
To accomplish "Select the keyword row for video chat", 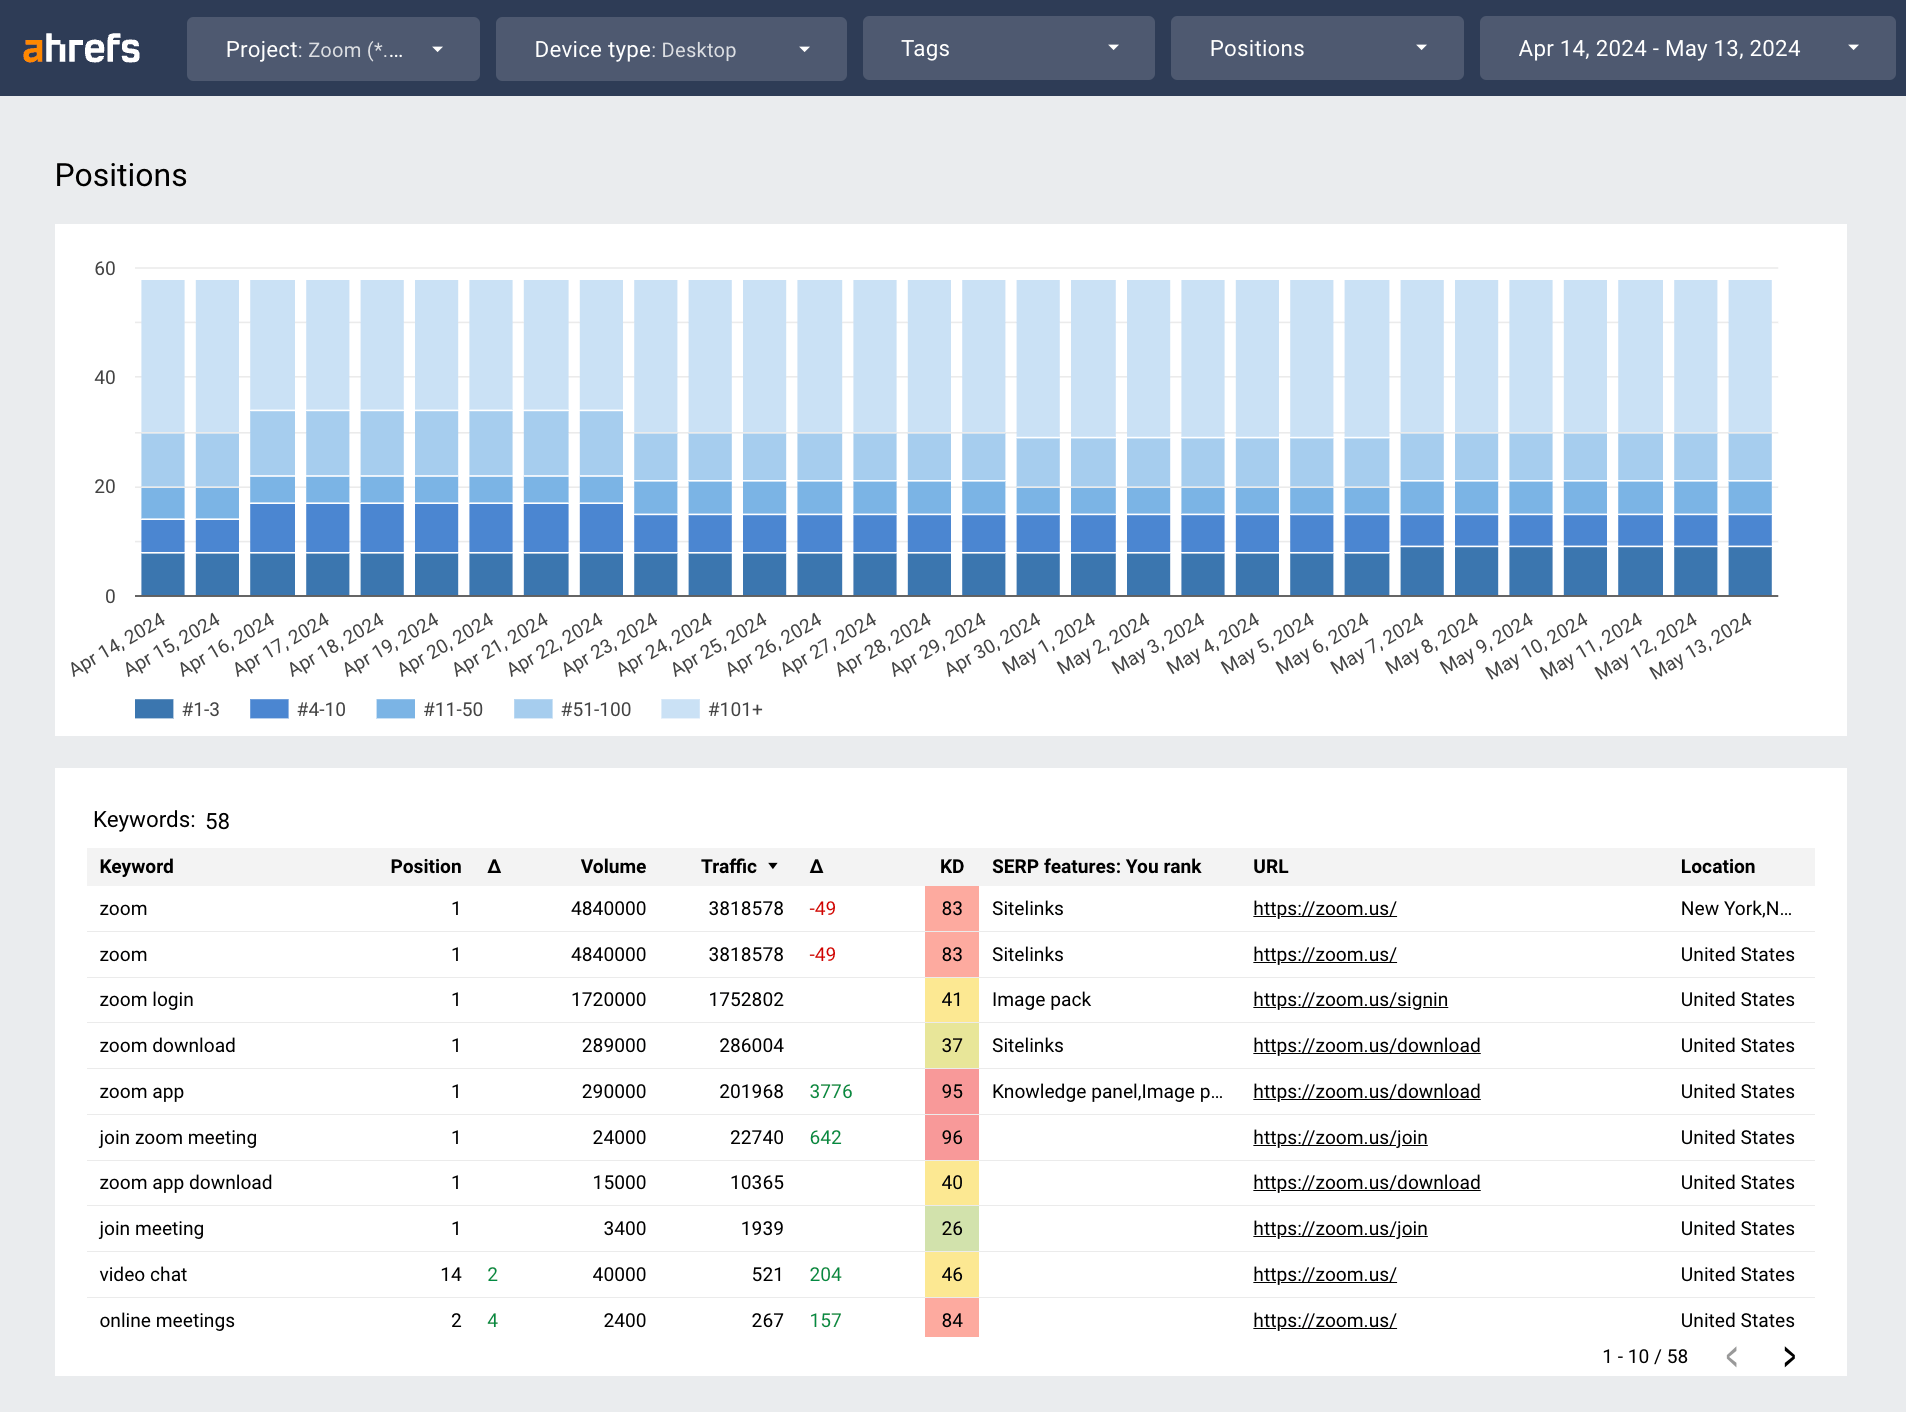I will (x=143, y=1274).
